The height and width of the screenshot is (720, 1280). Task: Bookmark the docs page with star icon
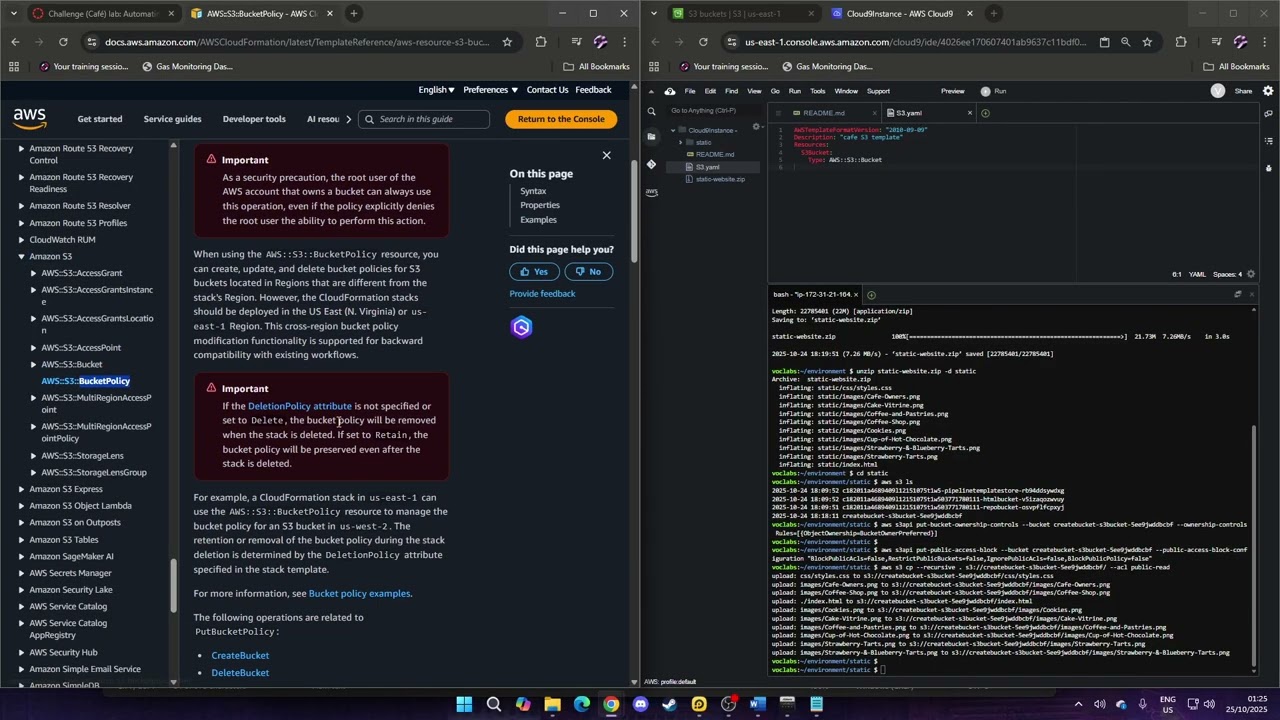click(x=507, y=42)
